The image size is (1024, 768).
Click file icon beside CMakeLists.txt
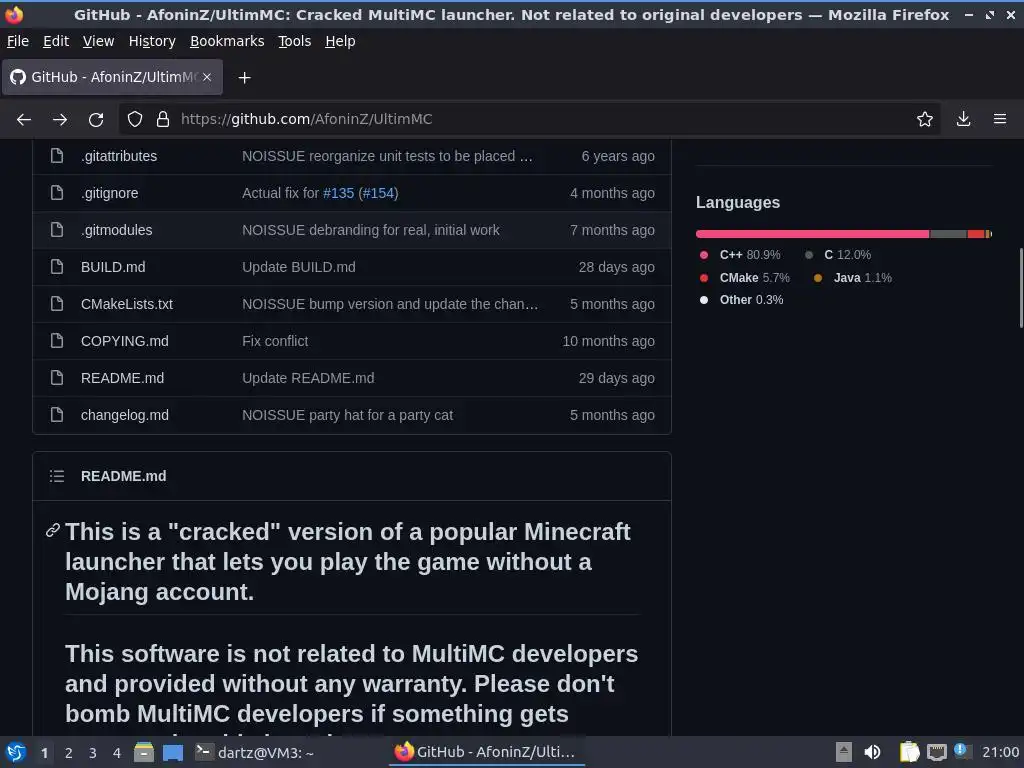[x=57, y=304]
